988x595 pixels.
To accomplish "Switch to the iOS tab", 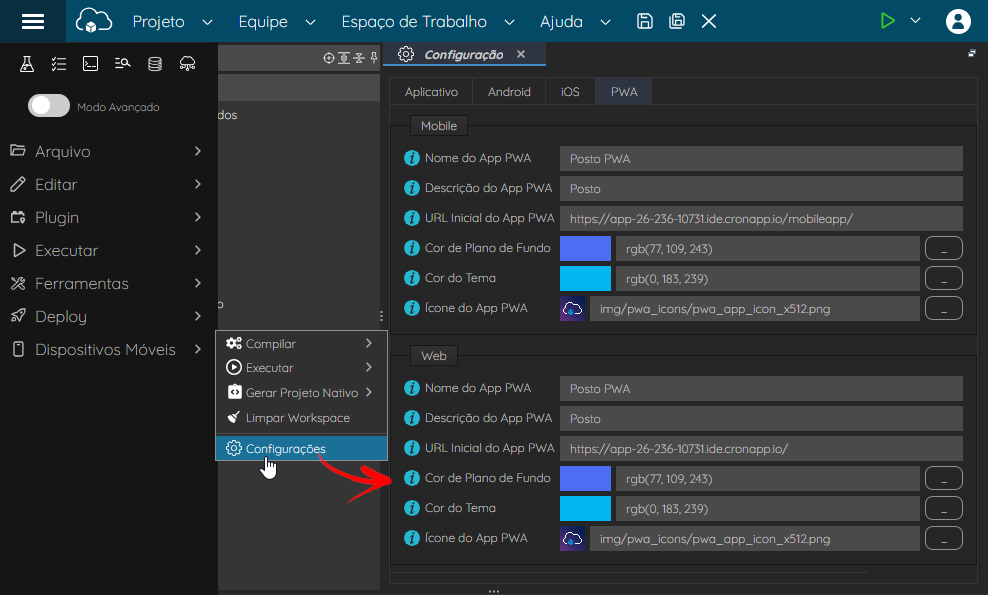I will click(570, 92).
